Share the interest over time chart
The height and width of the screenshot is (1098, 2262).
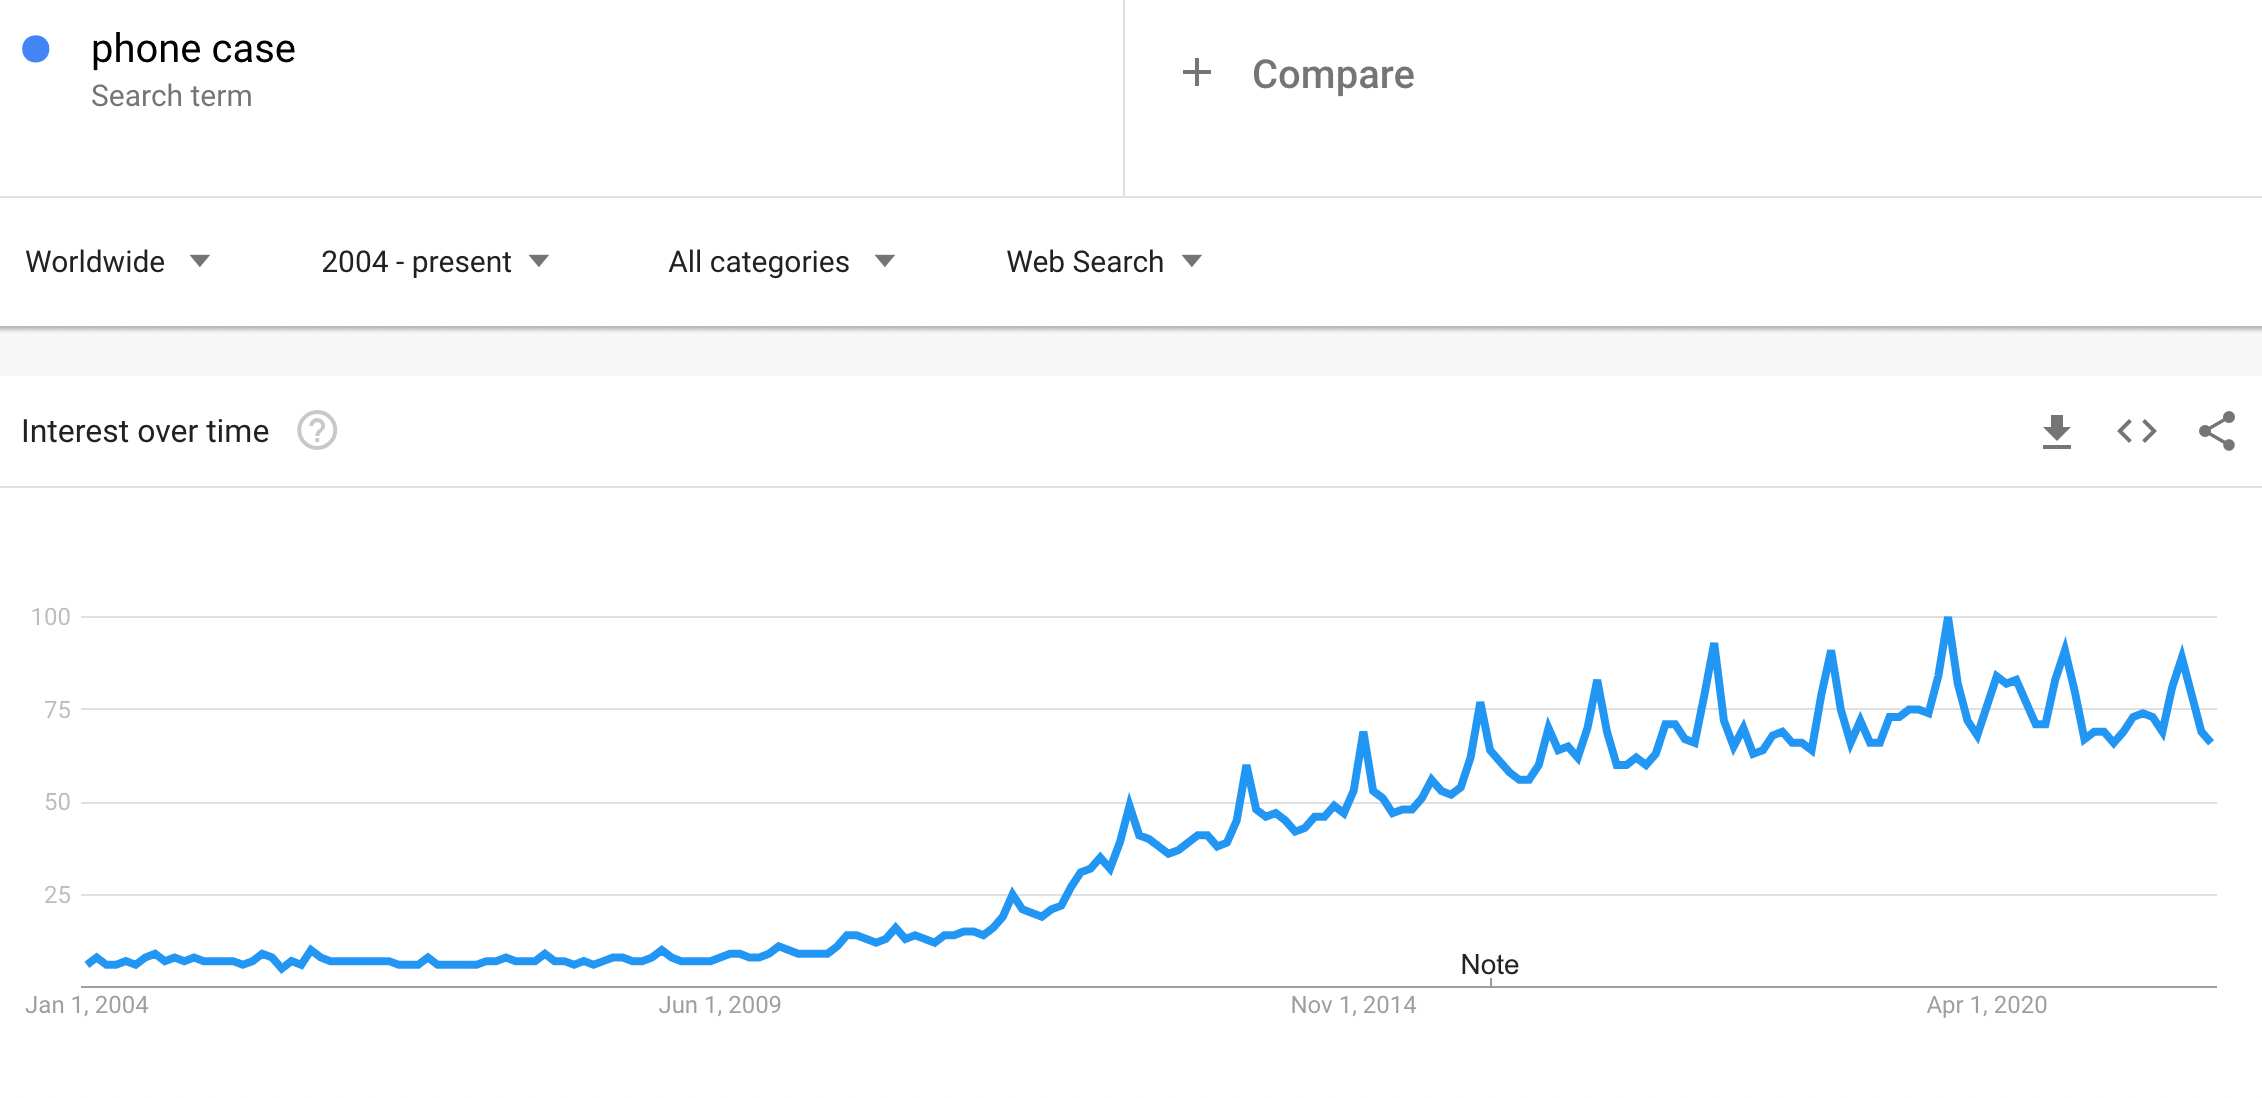2217,431
